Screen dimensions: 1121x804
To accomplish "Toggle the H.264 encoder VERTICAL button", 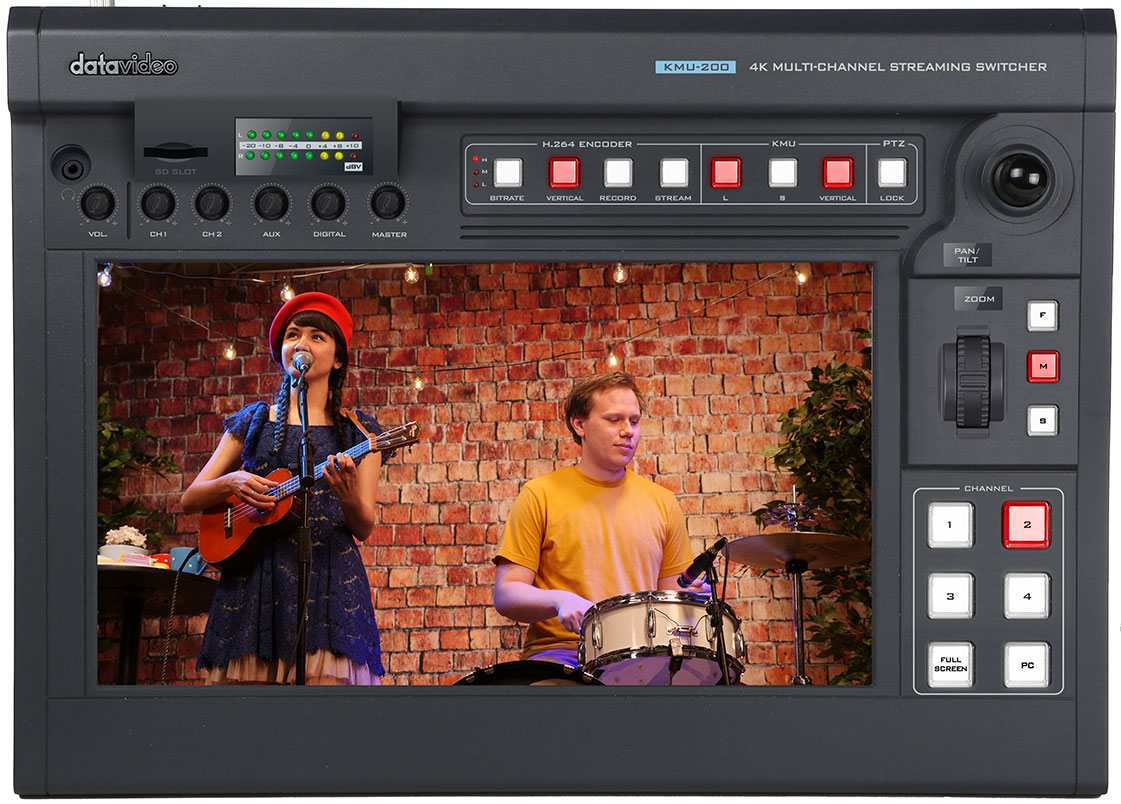I will point(564,173).
